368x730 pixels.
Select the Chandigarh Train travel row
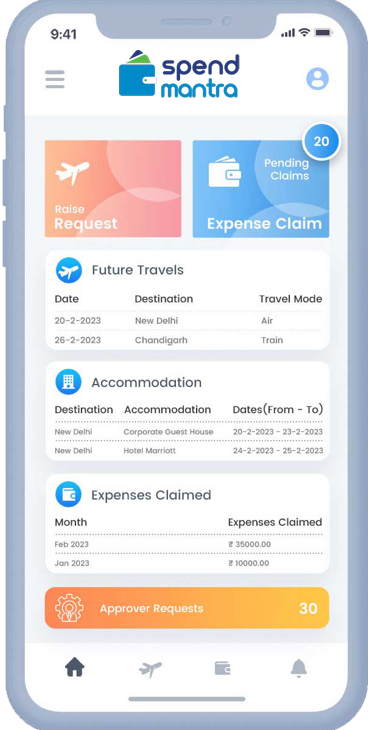click(188, 340)
